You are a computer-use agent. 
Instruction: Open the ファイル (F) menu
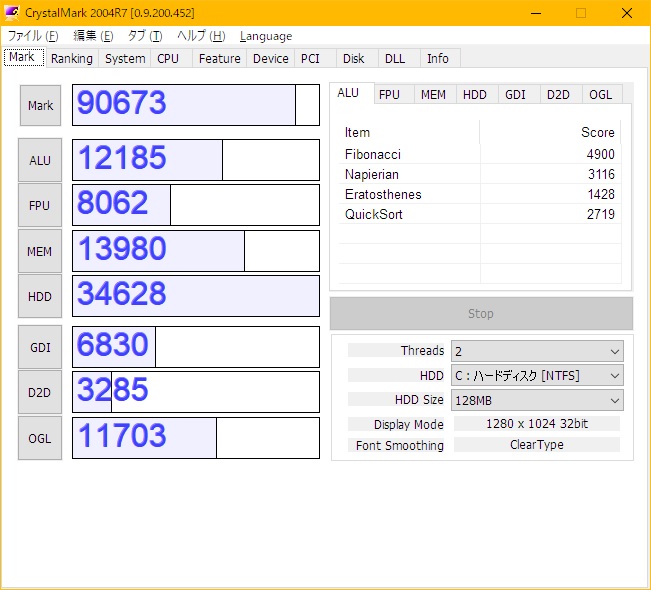coord(33,36)
